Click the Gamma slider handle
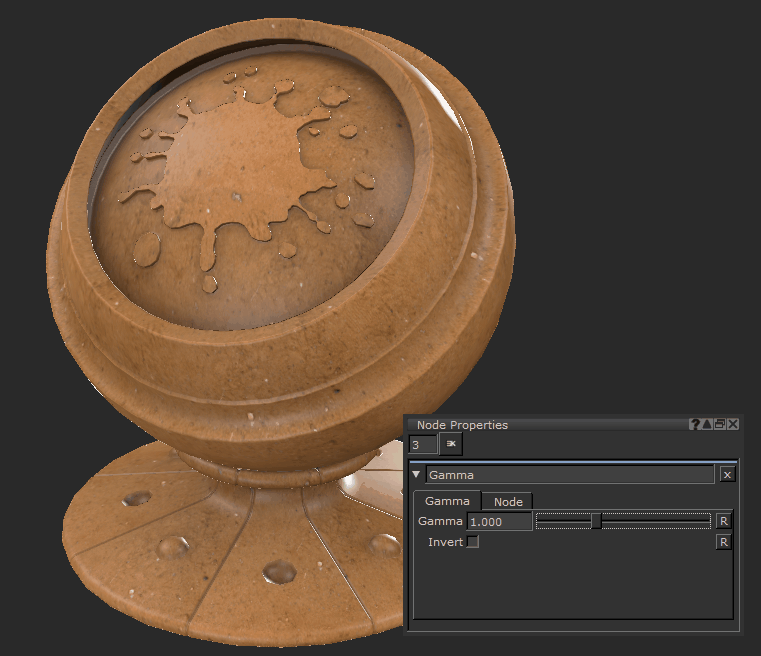This screenshot has width=761, height=656. coord(596,521)
